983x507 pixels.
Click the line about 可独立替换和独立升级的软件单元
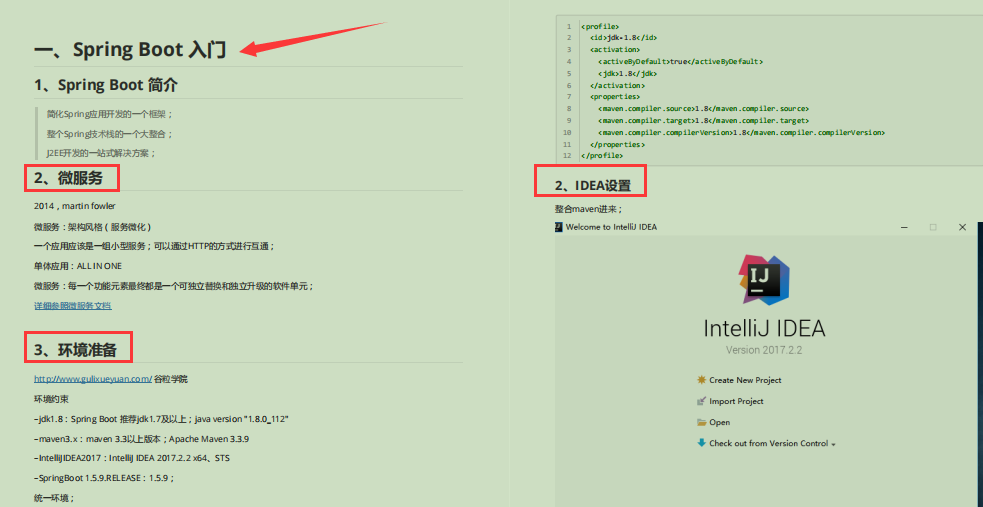(x=174, y=286)
